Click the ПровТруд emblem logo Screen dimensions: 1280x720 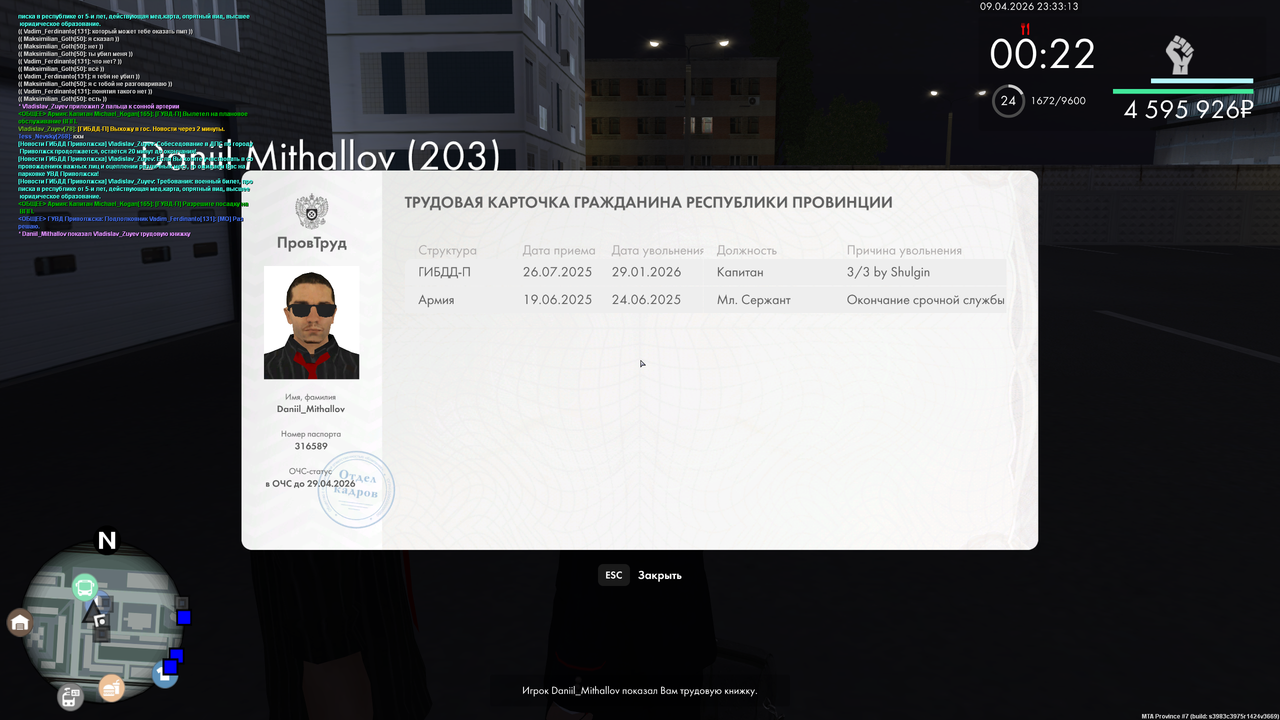(311, 212)
